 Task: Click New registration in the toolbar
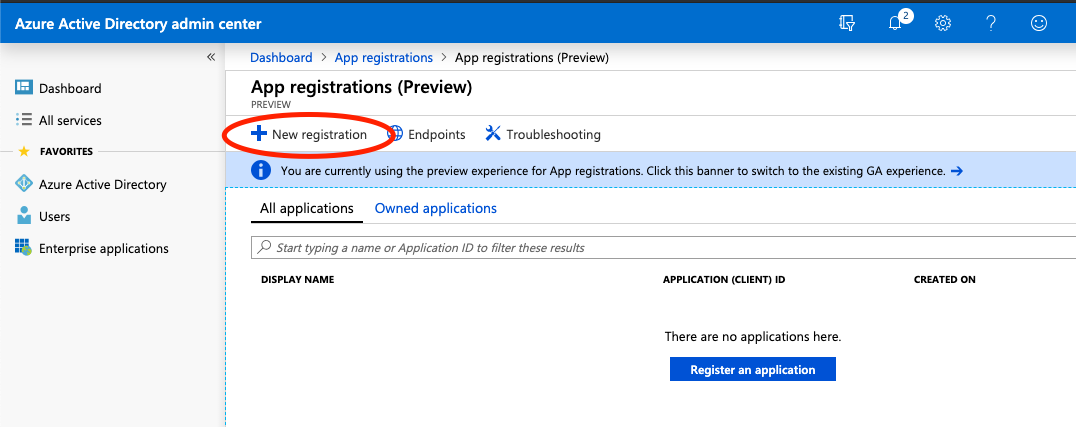tap(309, 134)
